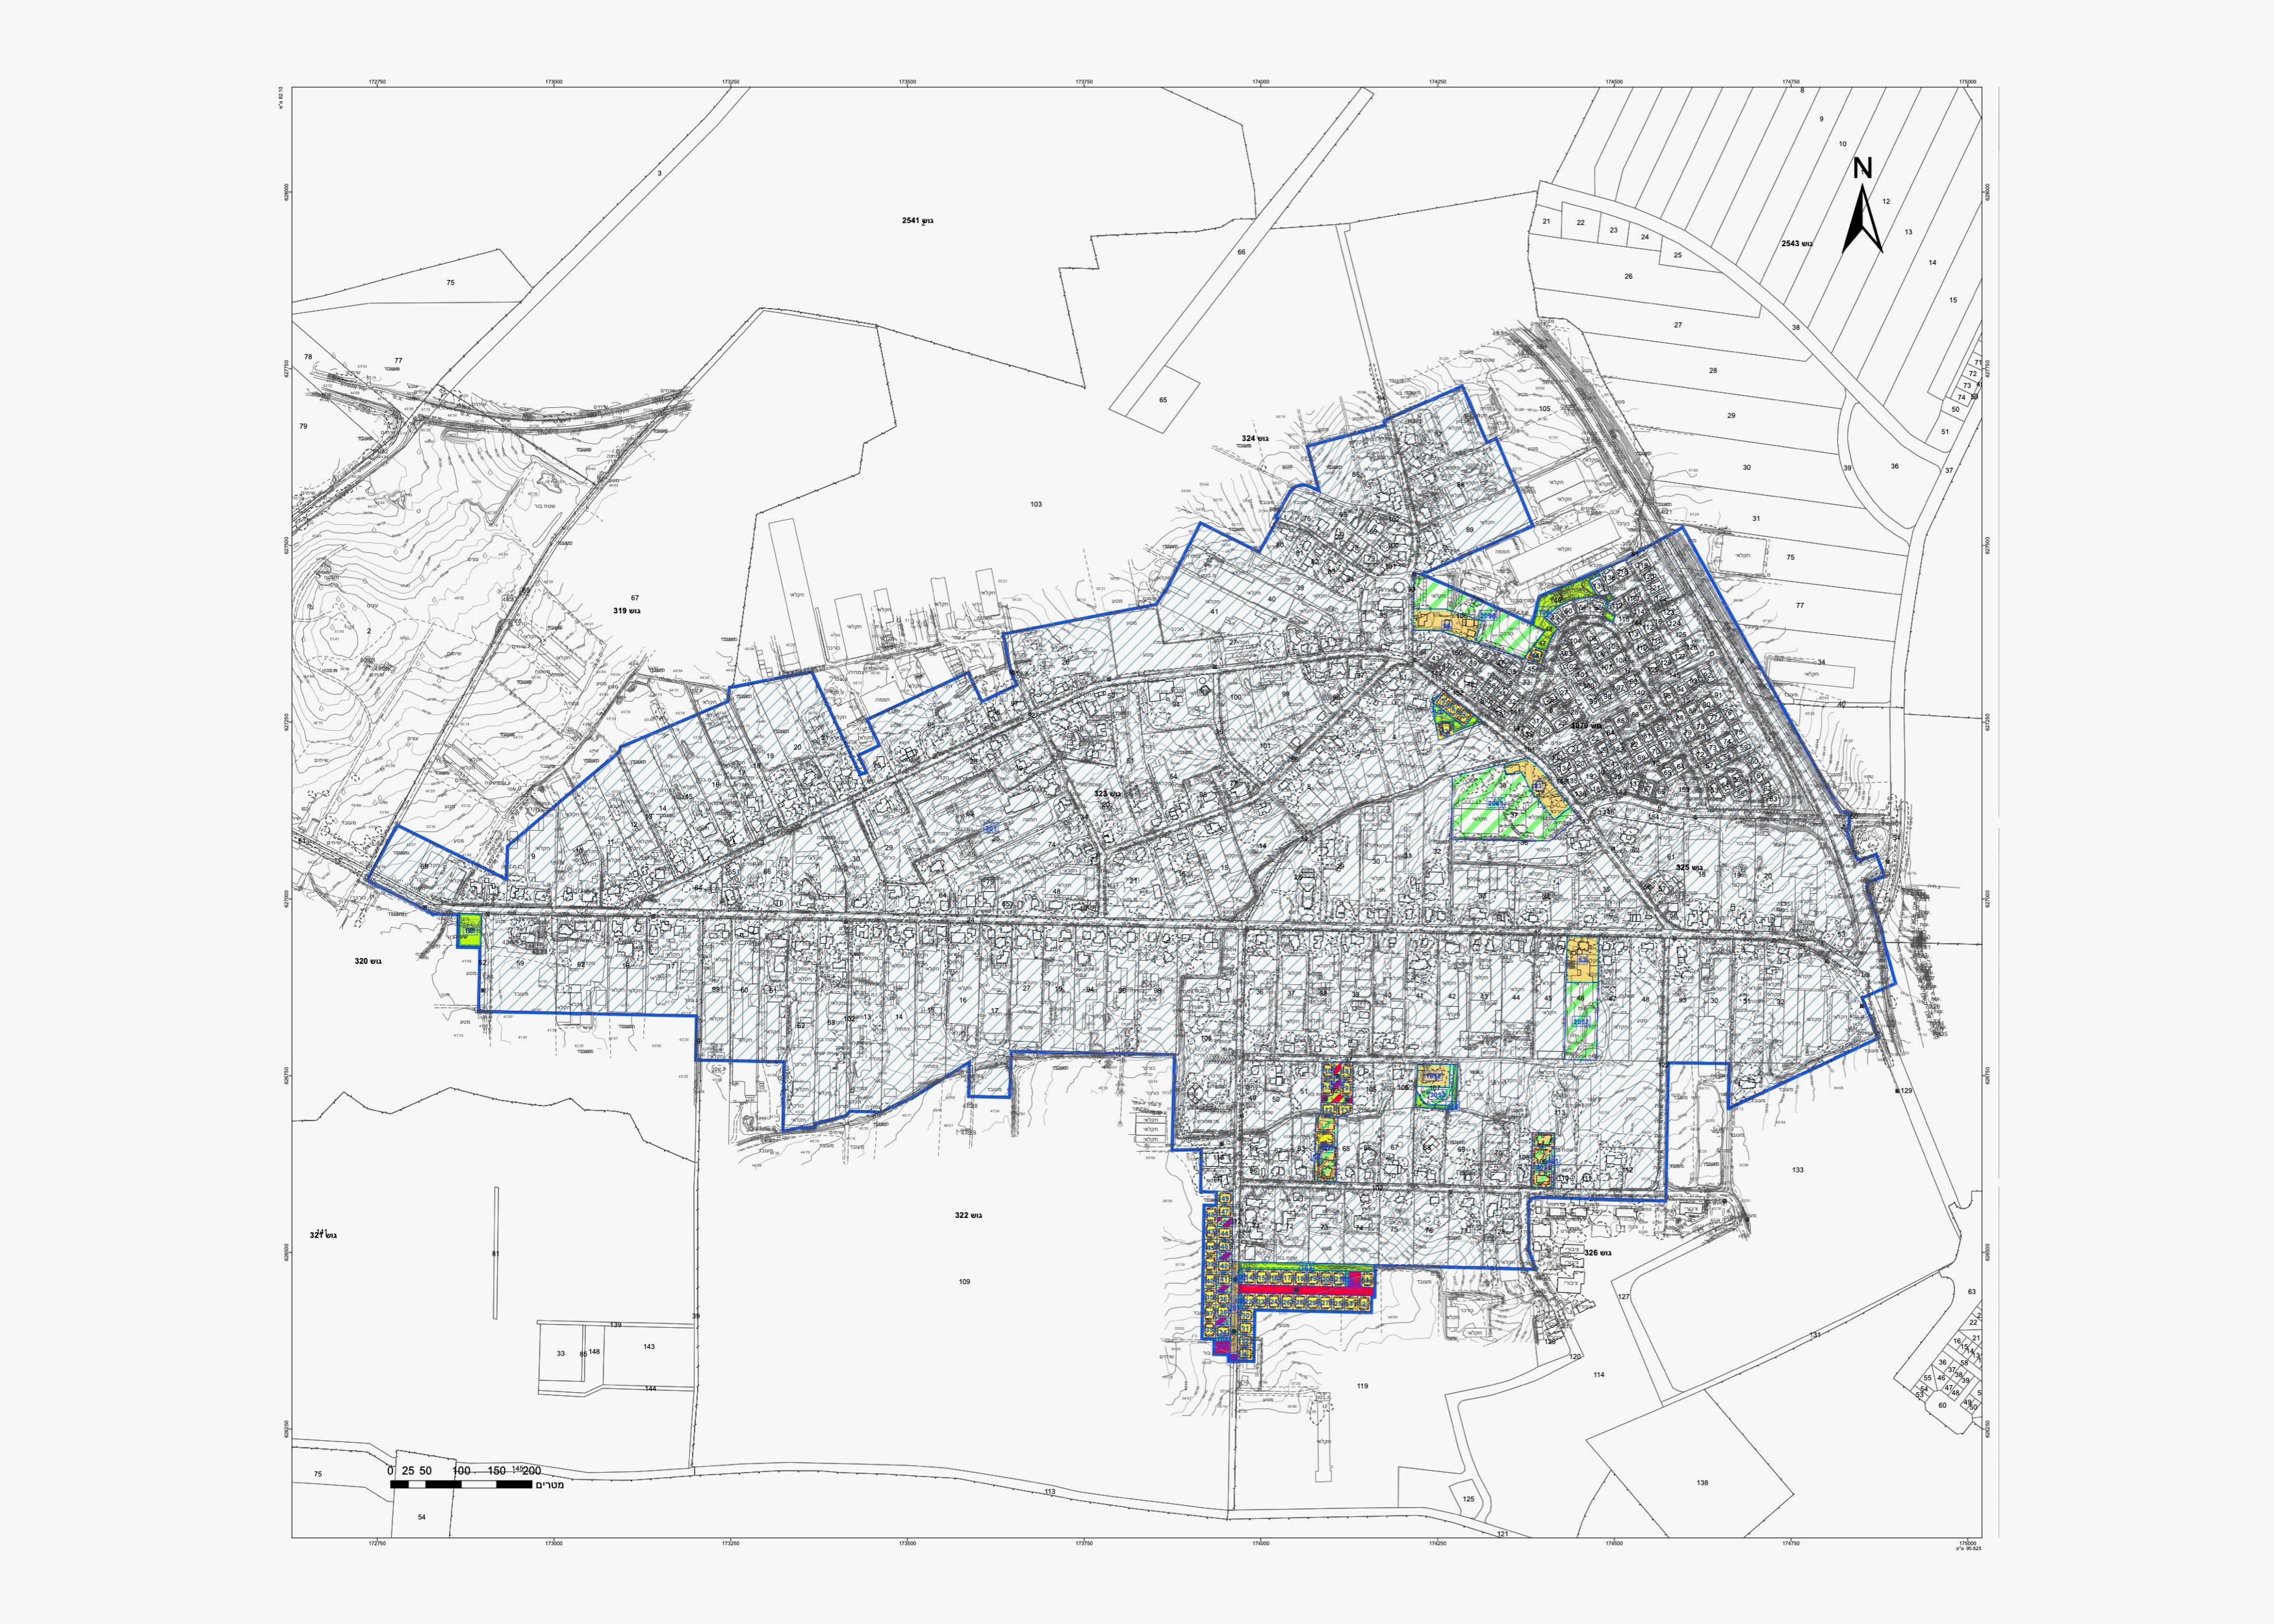Screen dimensions: 2274x1624
Task: Click parcel number 138 at the bottom right
Action: (1702, 1483)
